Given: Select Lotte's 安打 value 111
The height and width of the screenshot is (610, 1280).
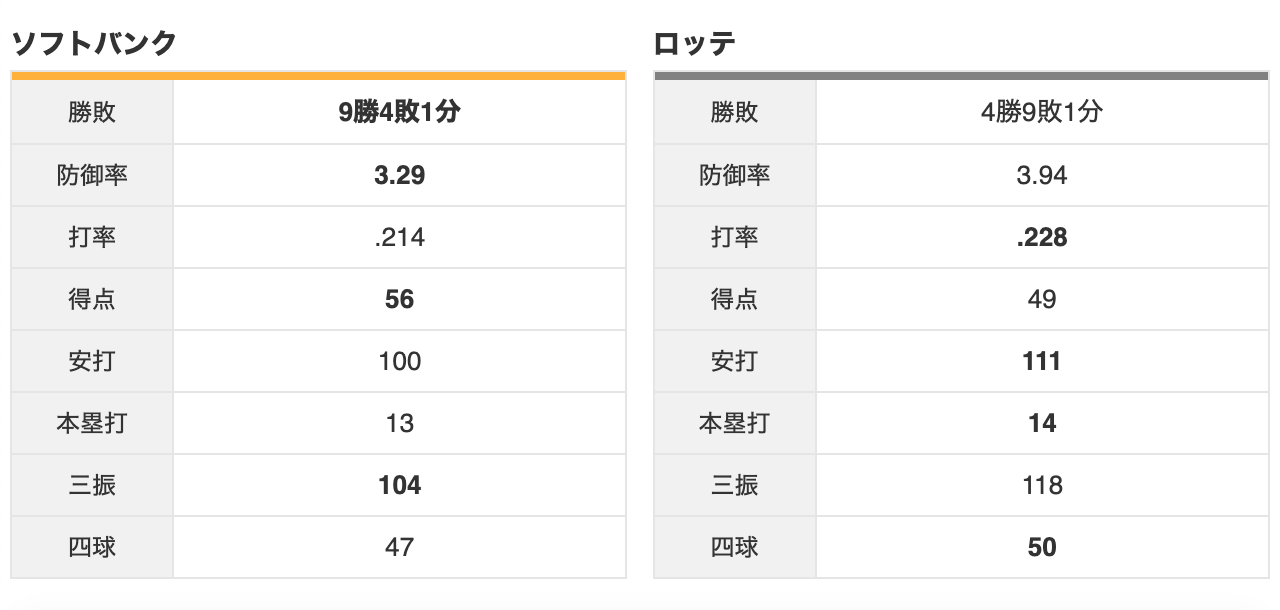Looking at the screenshot, I should (1042, 361).
